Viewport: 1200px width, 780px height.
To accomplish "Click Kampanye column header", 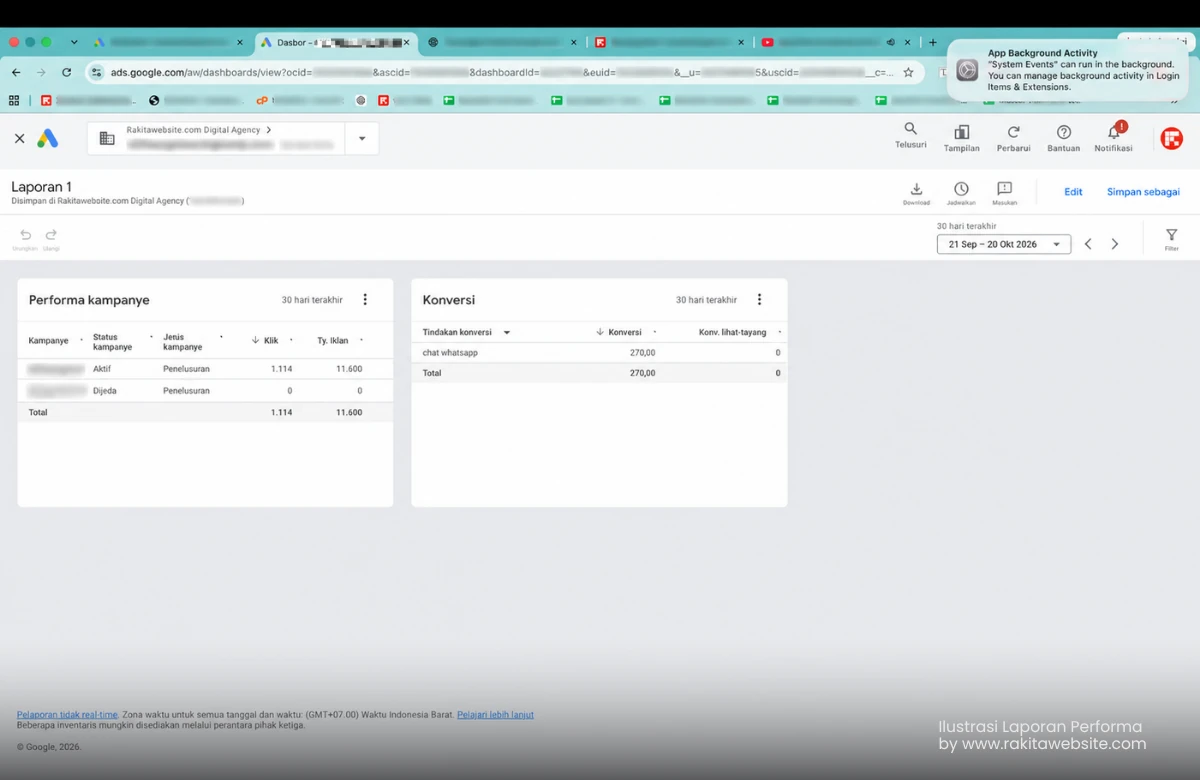I will pos(48,340).
